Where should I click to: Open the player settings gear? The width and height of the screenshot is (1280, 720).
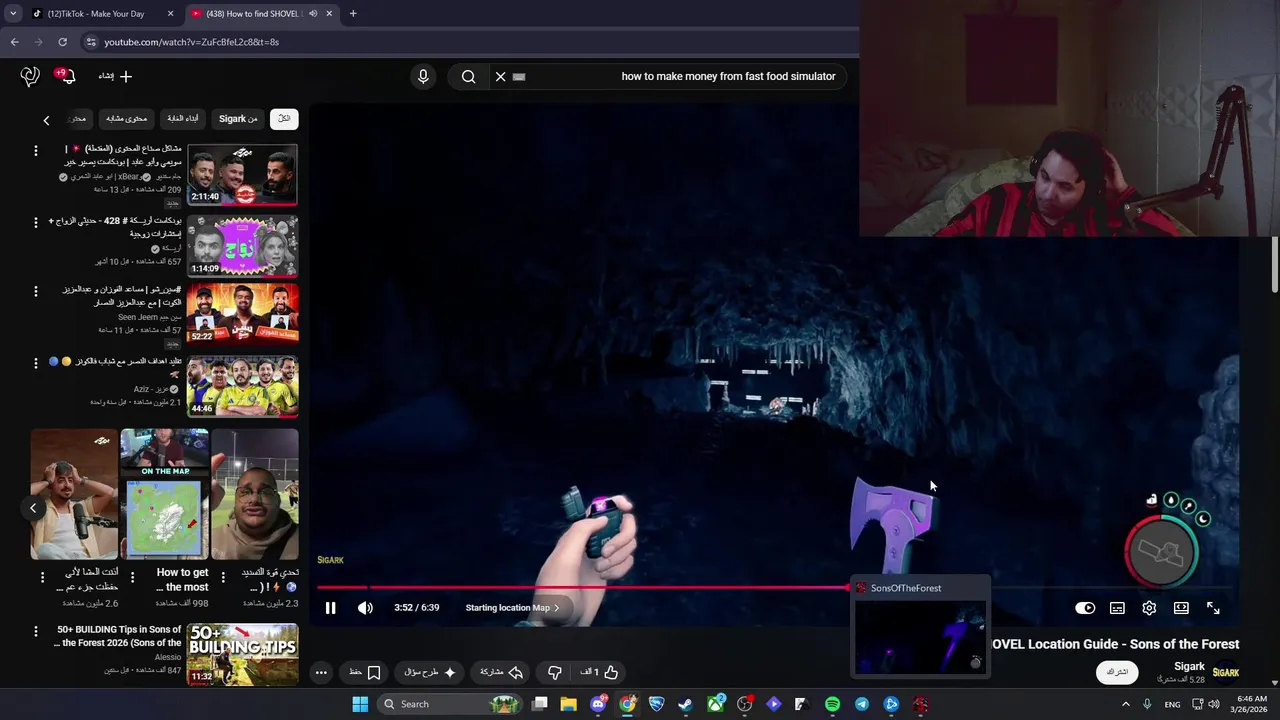[1149, 608]
